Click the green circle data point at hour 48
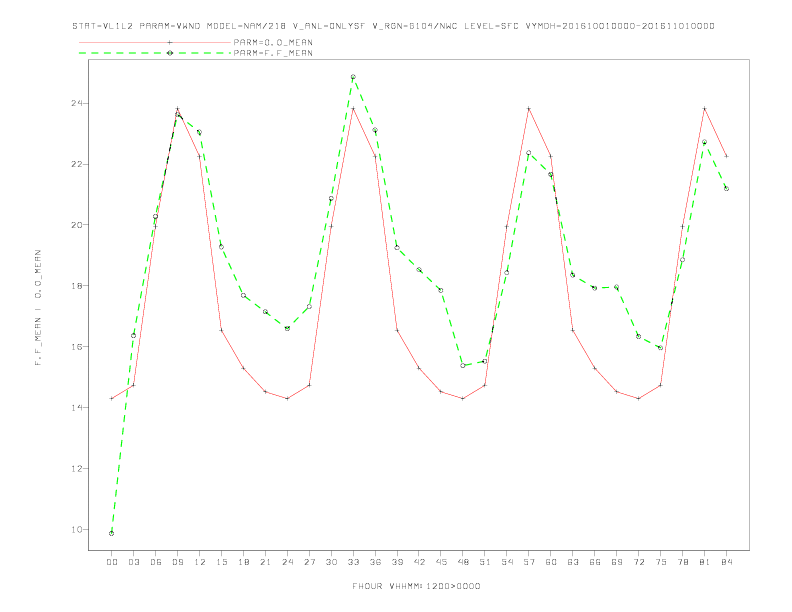The height and width of the screenshot is (612, 792). 463,366
